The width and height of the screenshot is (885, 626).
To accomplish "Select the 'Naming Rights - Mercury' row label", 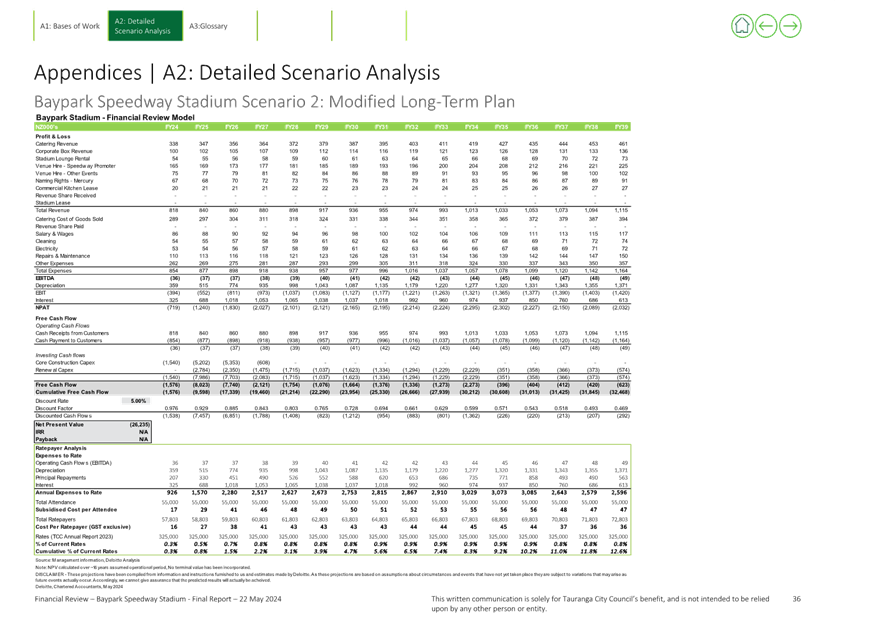I will [64, 181].
